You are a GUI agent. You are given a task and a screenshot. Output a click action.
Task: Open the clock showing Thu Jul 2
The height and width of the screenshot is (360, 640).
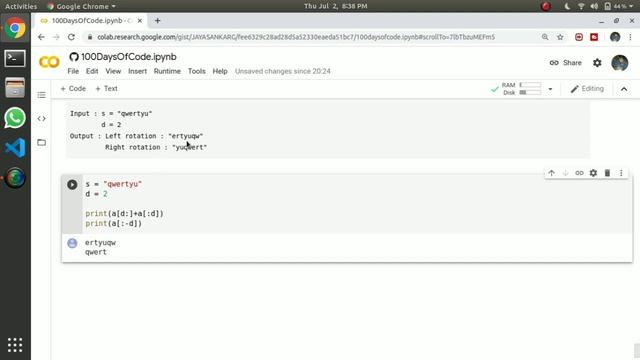pyautogui.click(x=336, y=6)
